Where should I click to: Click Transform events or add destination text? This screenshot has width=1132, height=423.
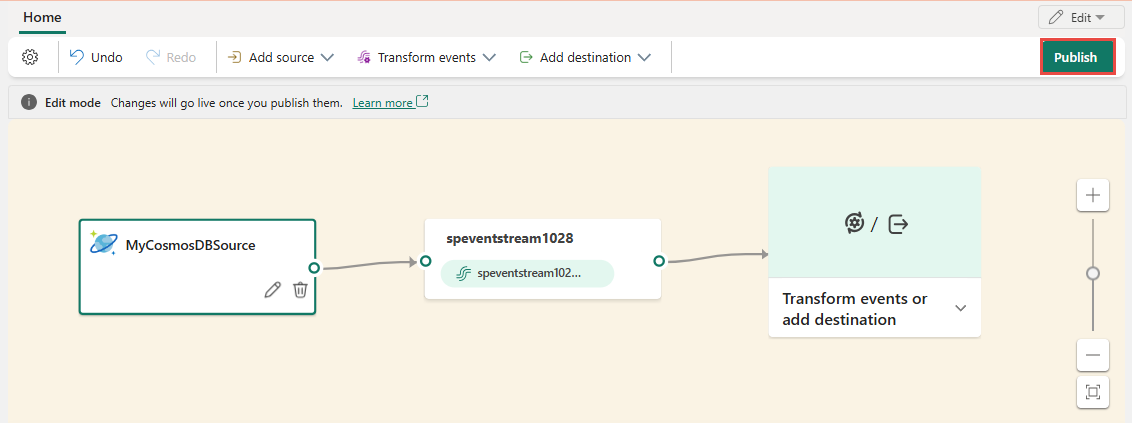(855, 309)
